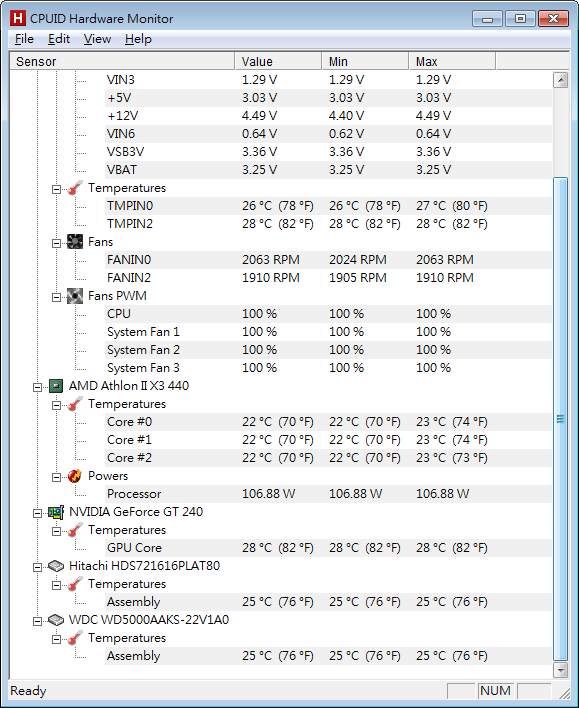Click the Sensor column header
This screenshot has height=708, width=579.
click(x=122, y=61)
